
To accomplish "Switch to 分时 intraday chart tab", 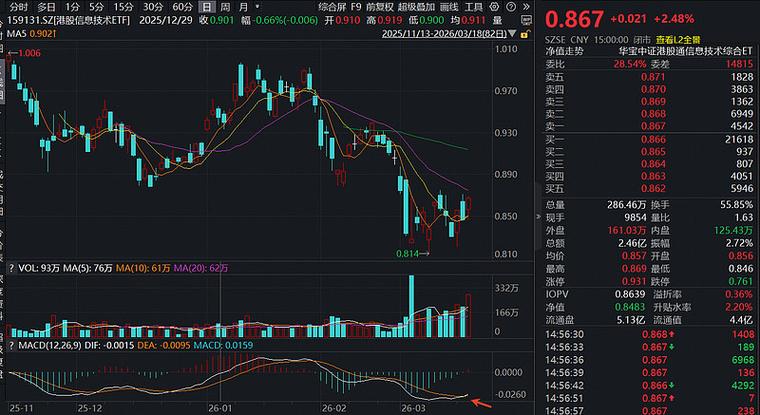I will point(19,7).
